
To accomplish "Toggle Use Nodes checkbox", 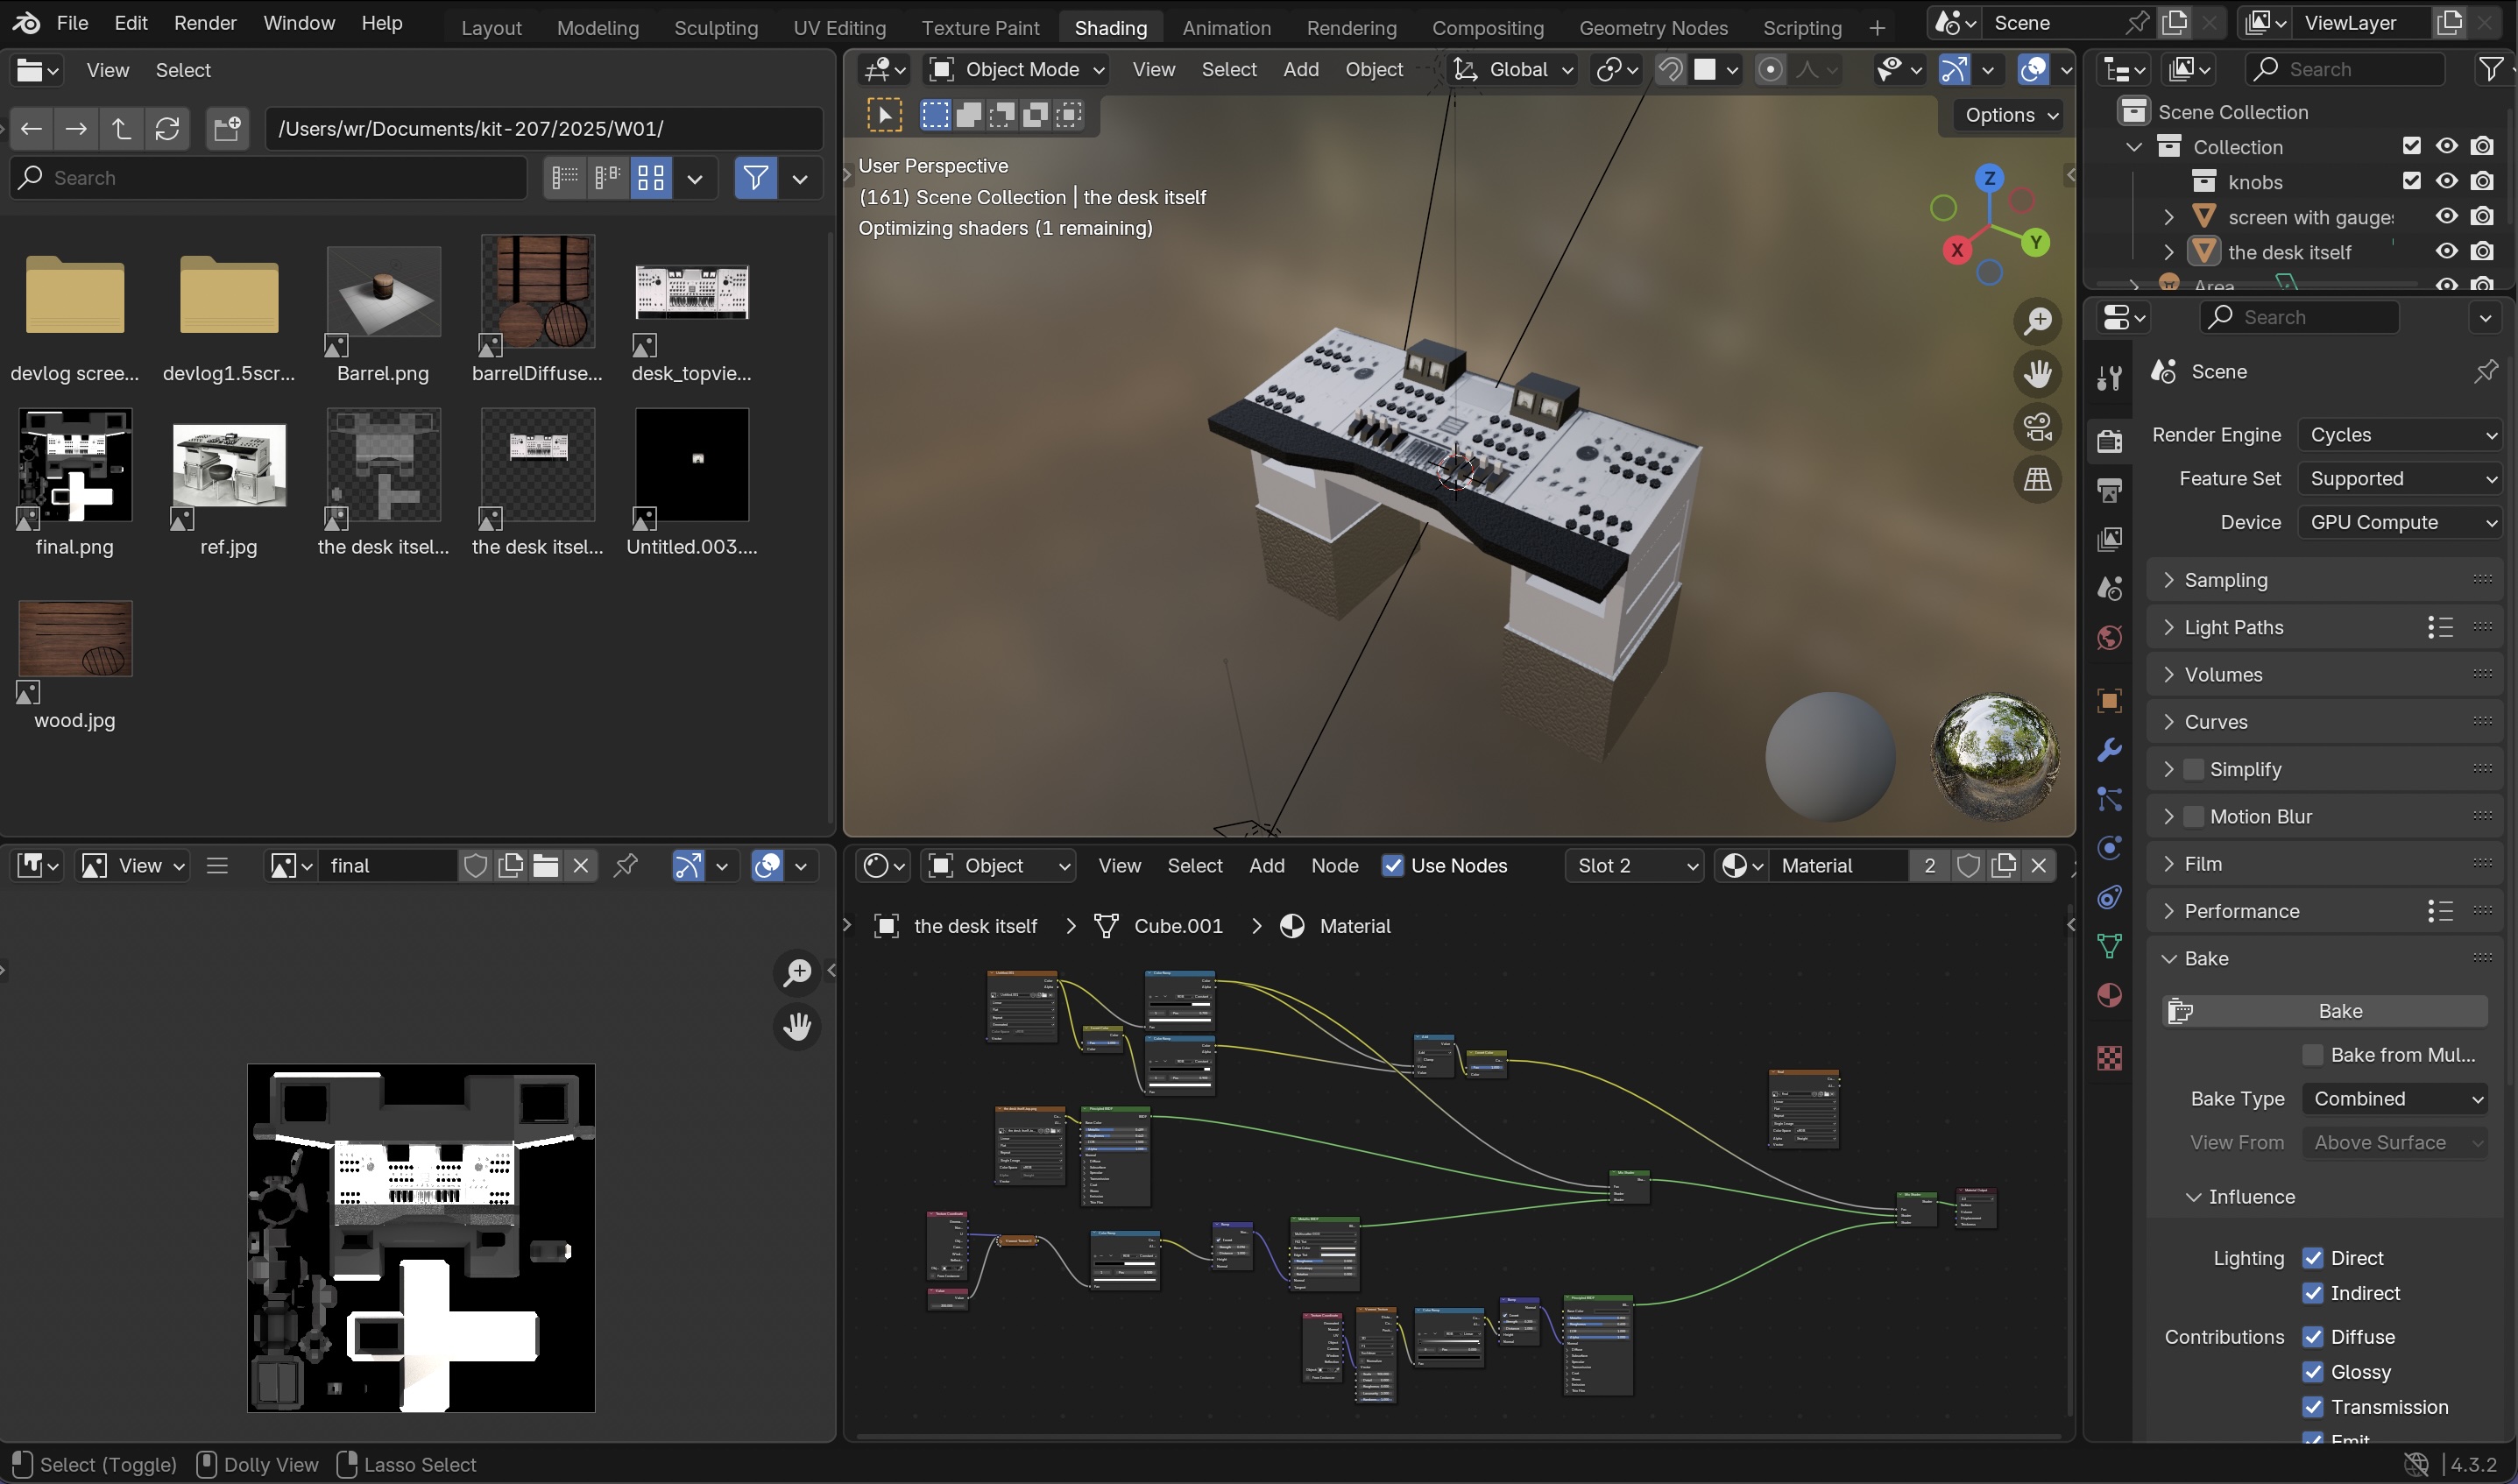I will 1392,866.
